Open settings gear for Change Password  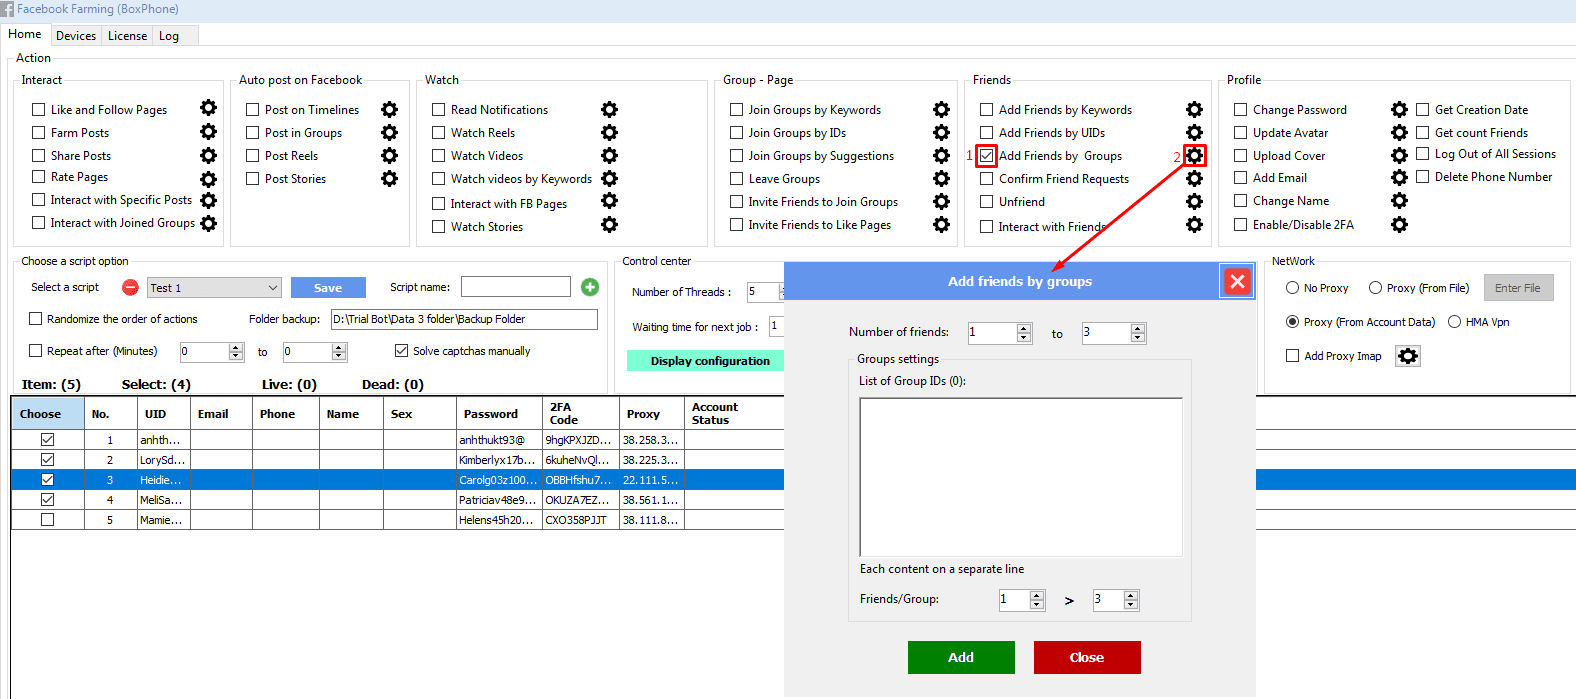tap(1399, 109)
